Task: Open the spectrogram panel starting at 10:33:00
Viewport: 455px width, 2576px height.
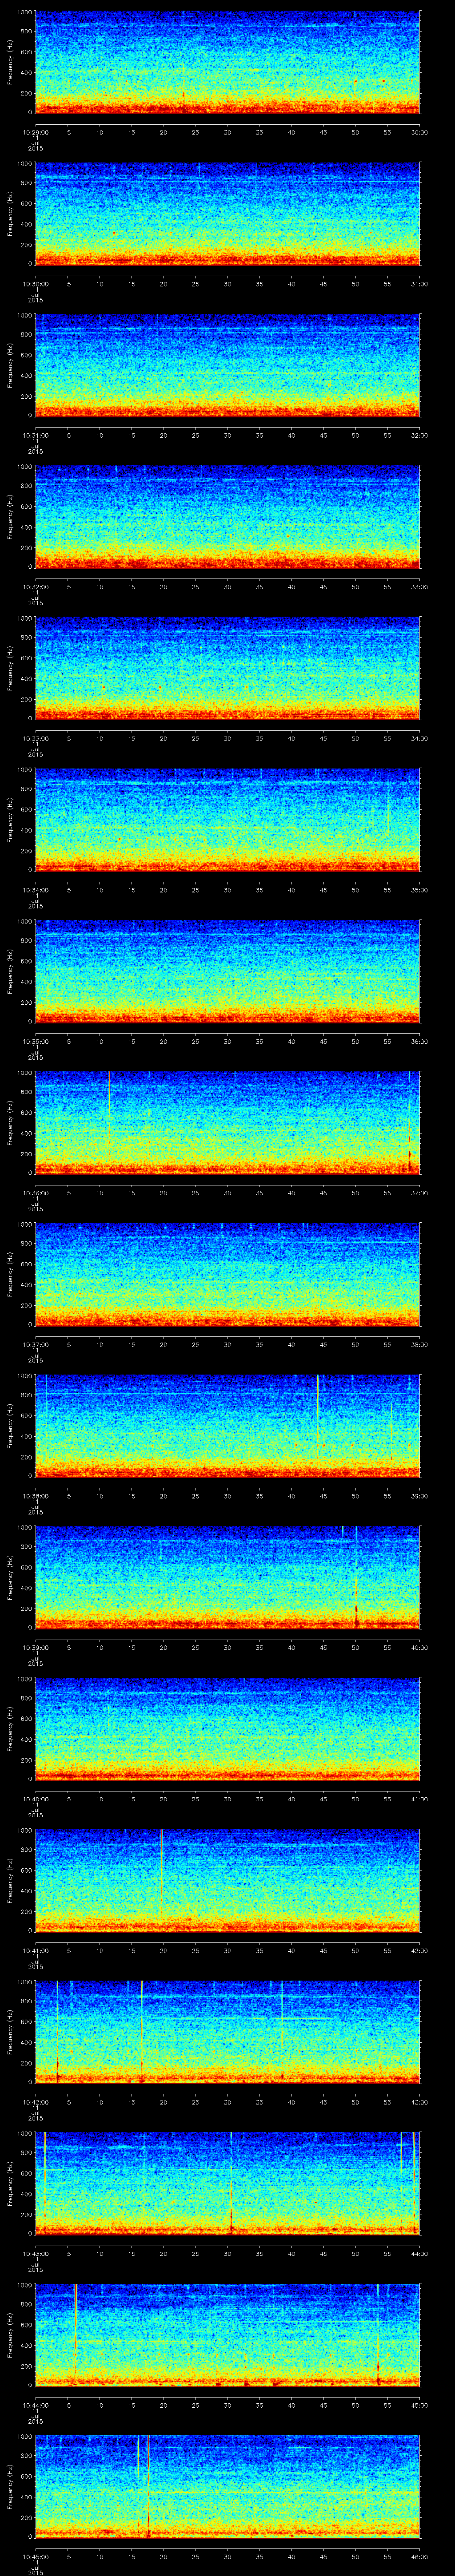Action: 227,669
